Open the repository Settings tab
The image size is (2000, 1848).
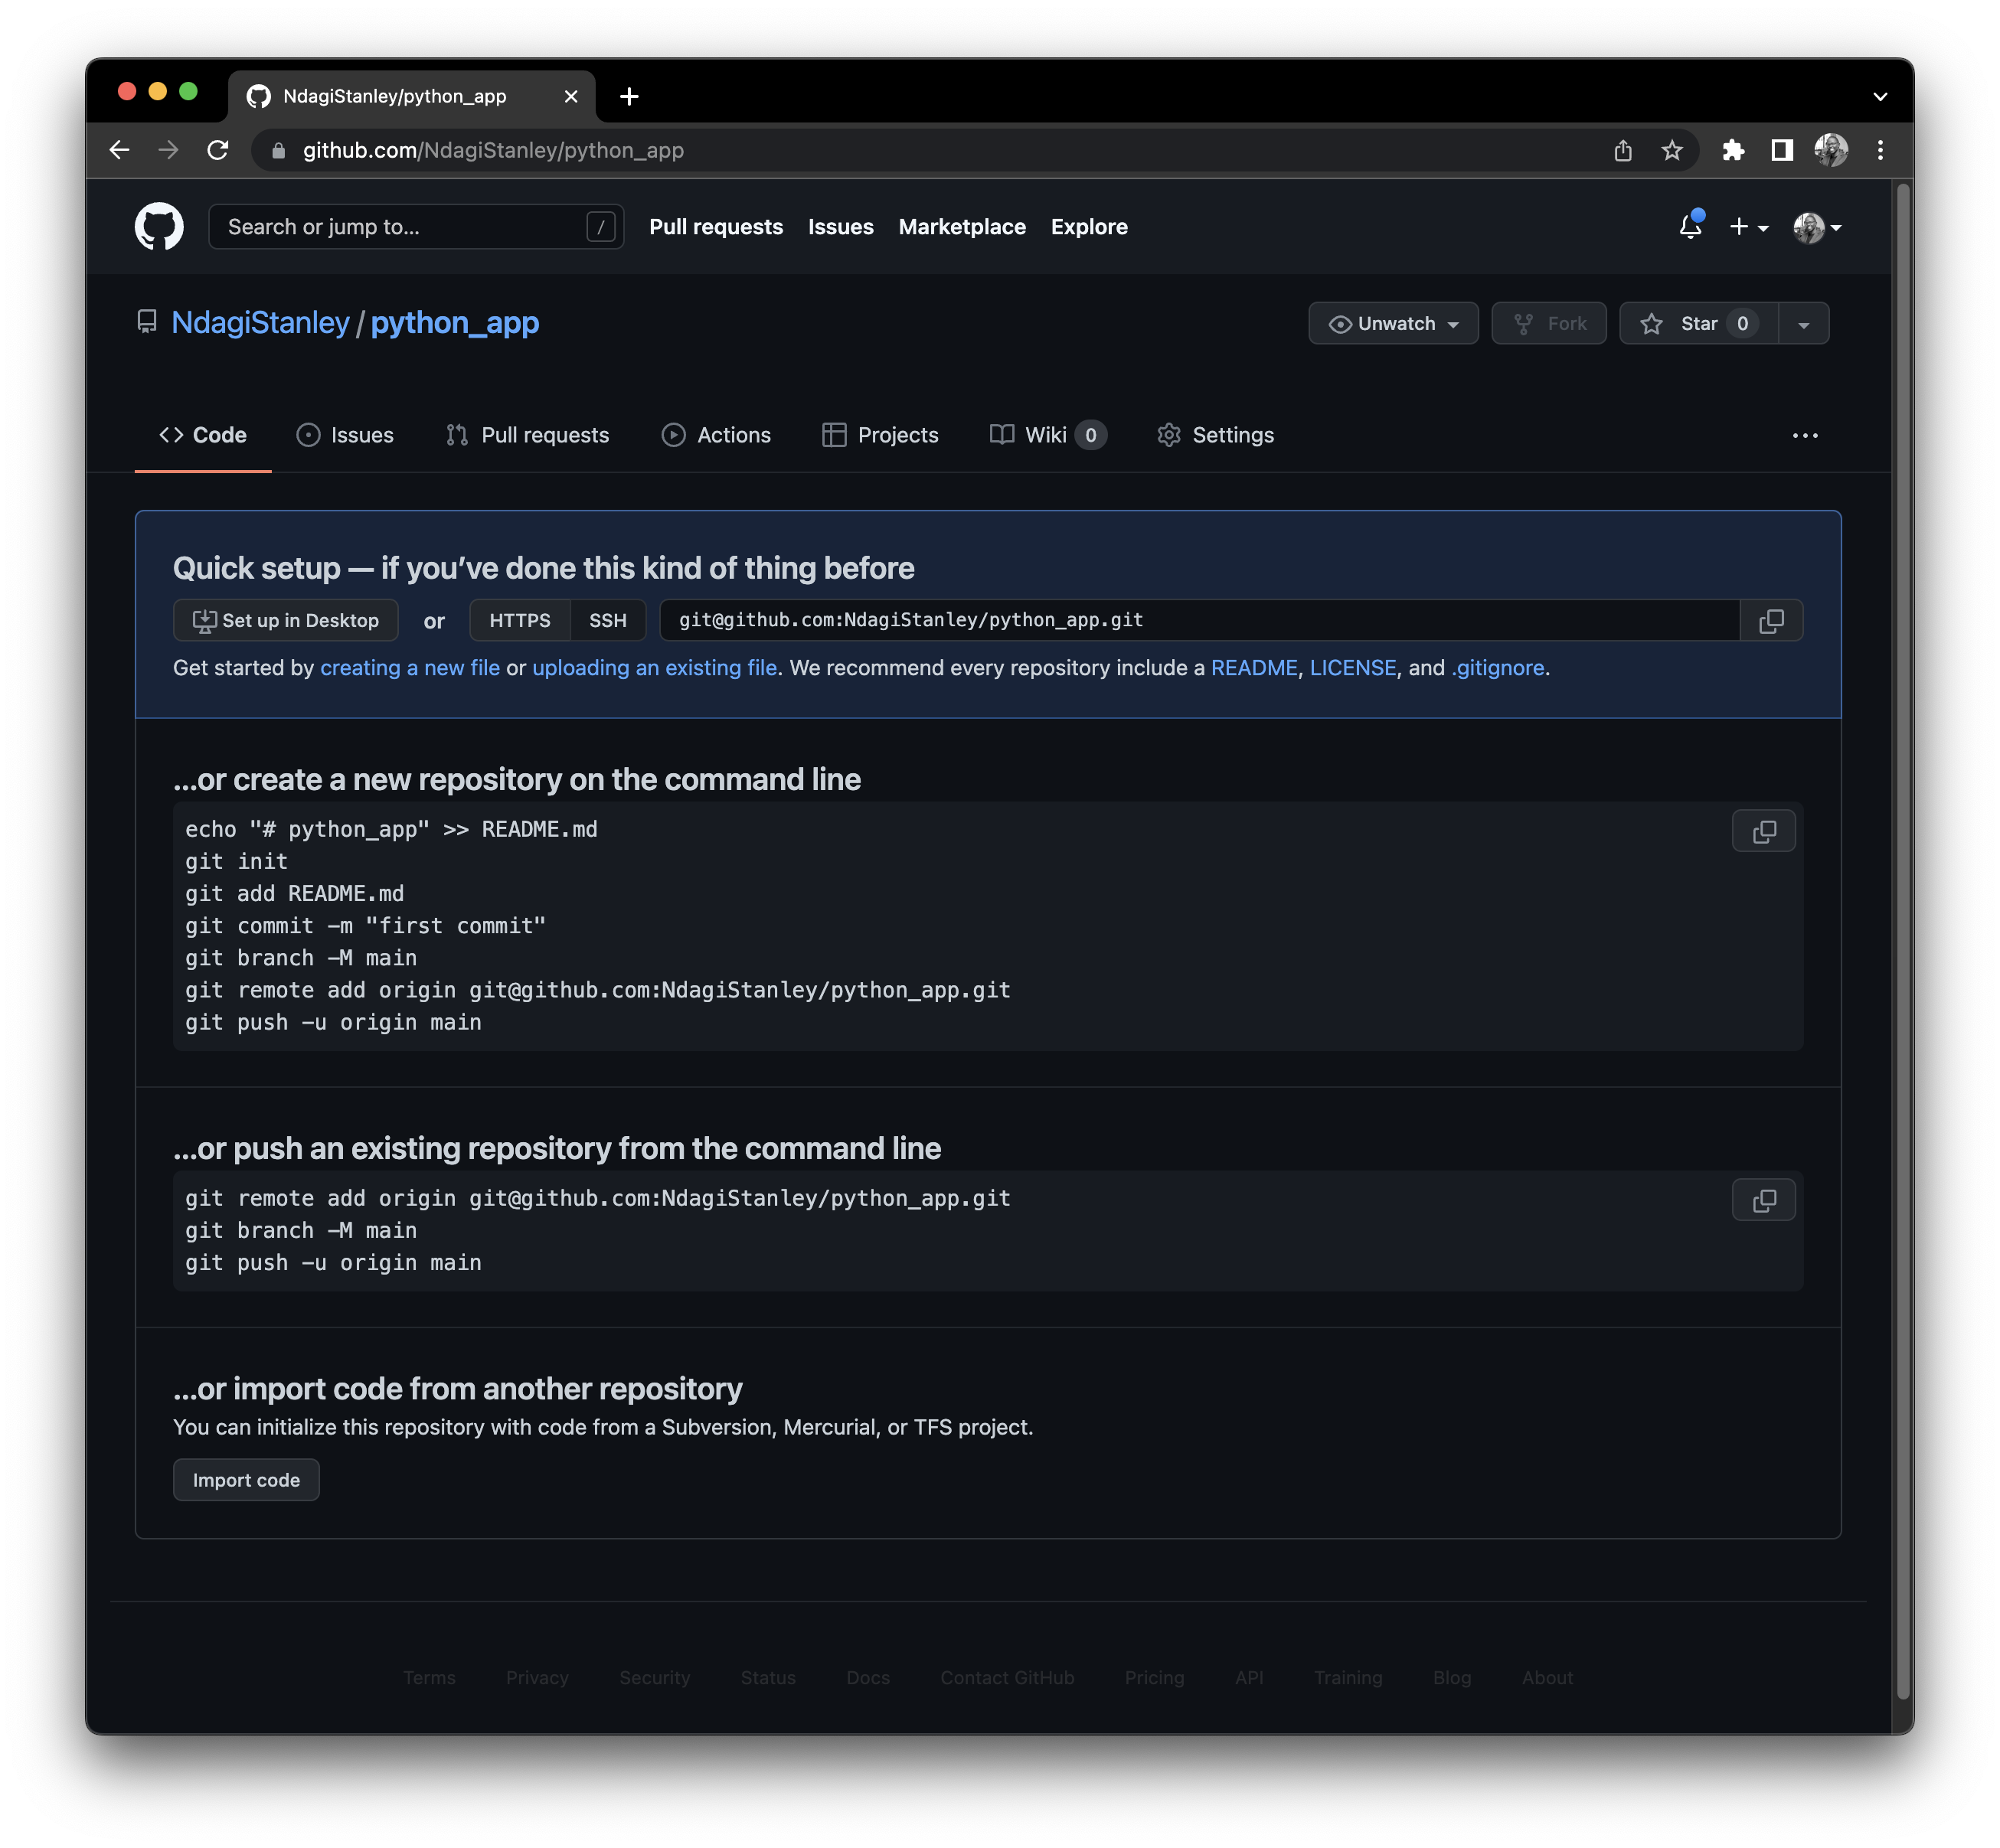(1215, 435)
